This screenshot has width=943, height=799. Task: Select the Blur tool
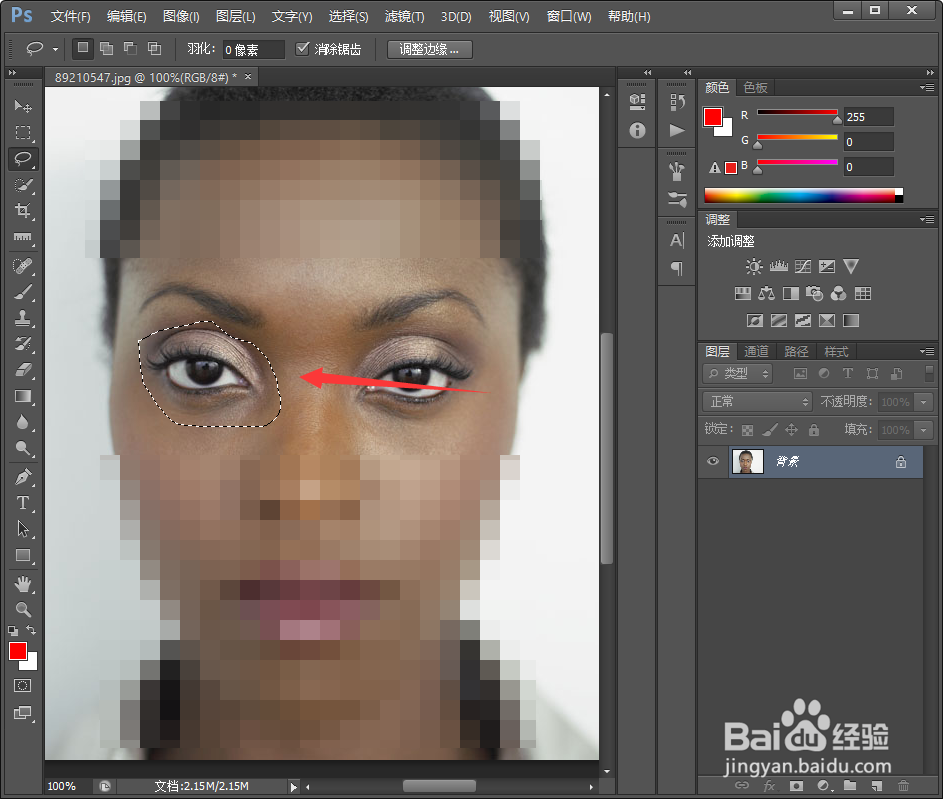[x=23, y=422]
